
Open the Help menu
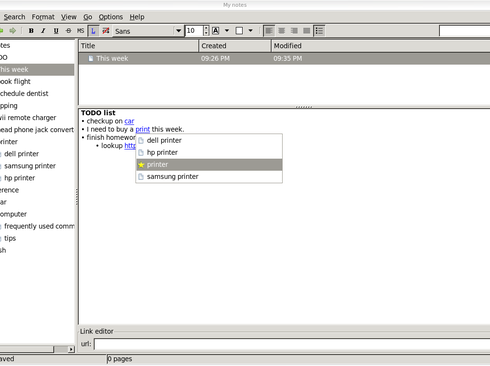[x=137, y=17]
